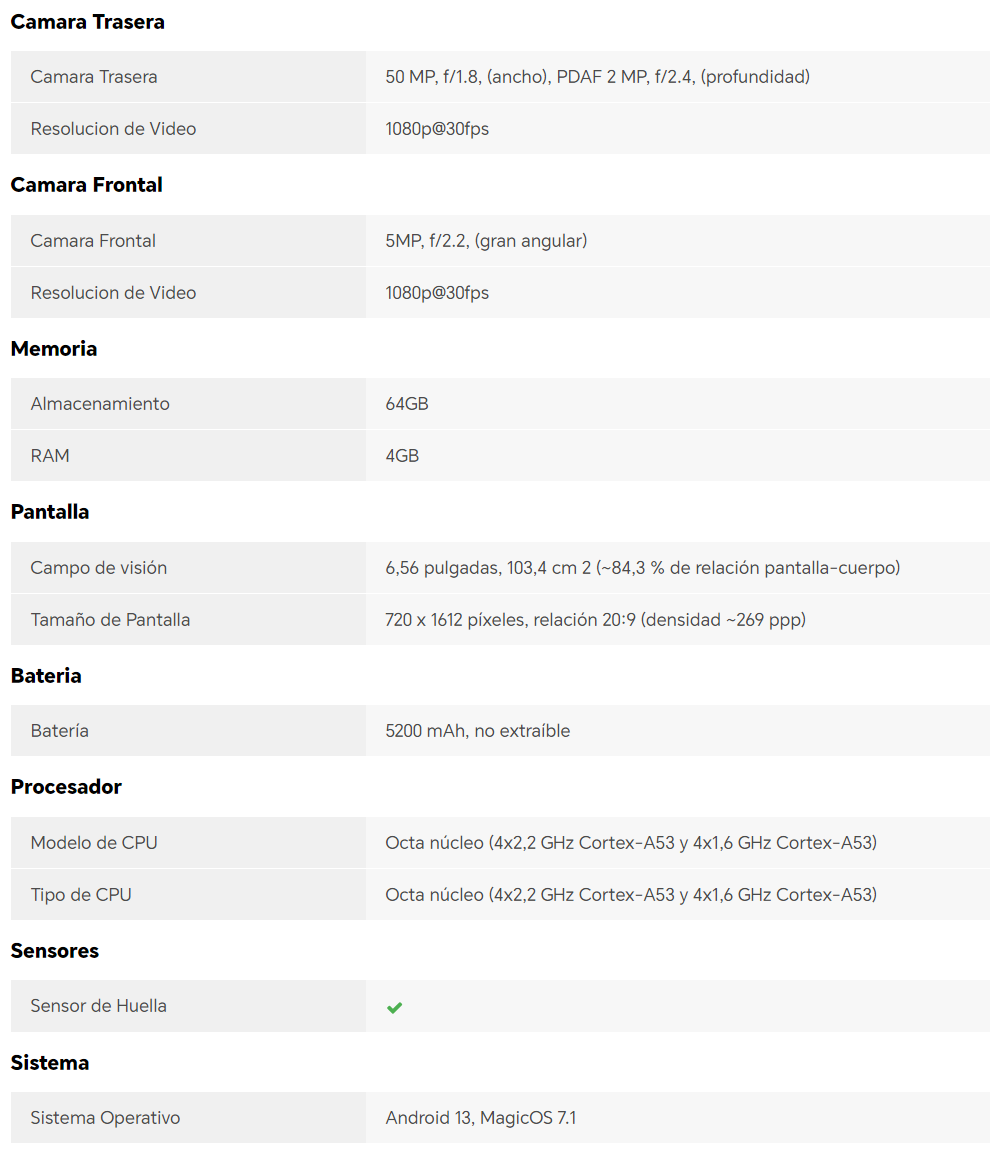Viewport: 990px width, 1172px height.
Task: Click the Modelo de CPU label
Action: point(94,843)
